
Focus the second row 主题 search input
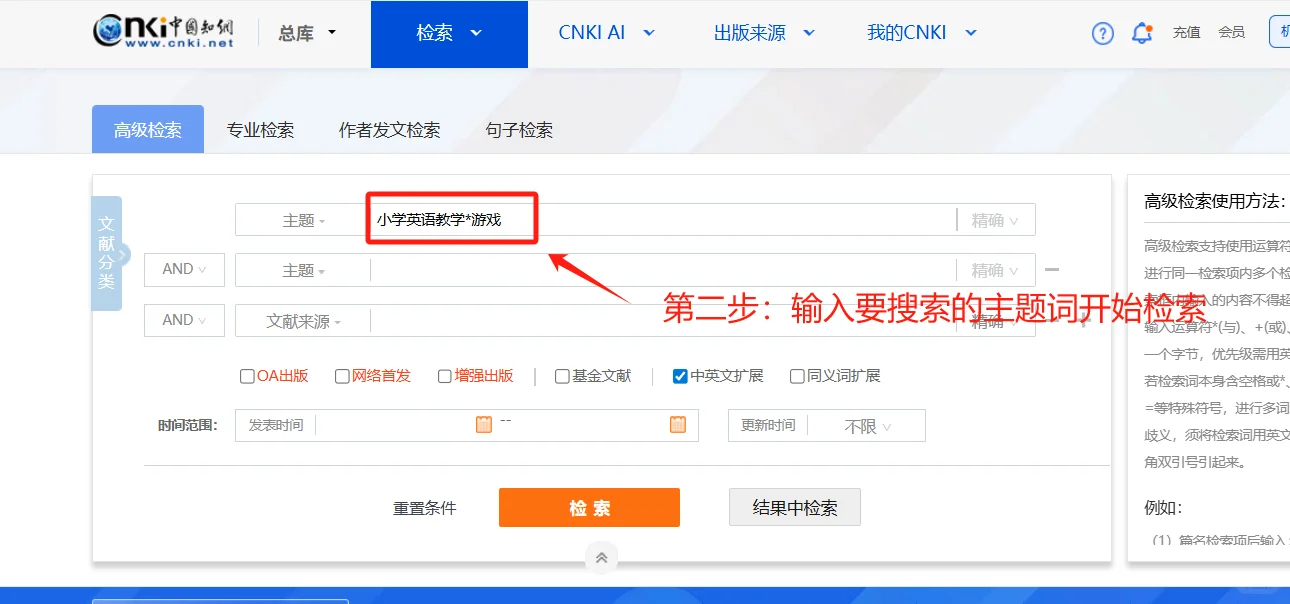coord(663,270)
